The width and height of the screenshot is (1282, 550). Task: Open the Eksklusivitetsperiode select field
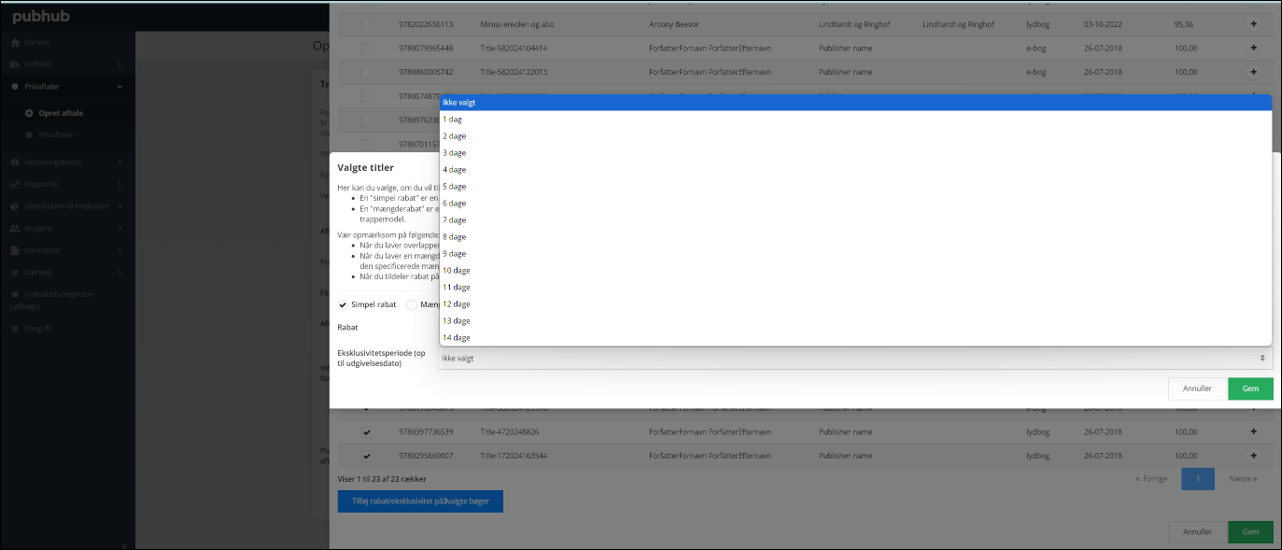(854, 358)
